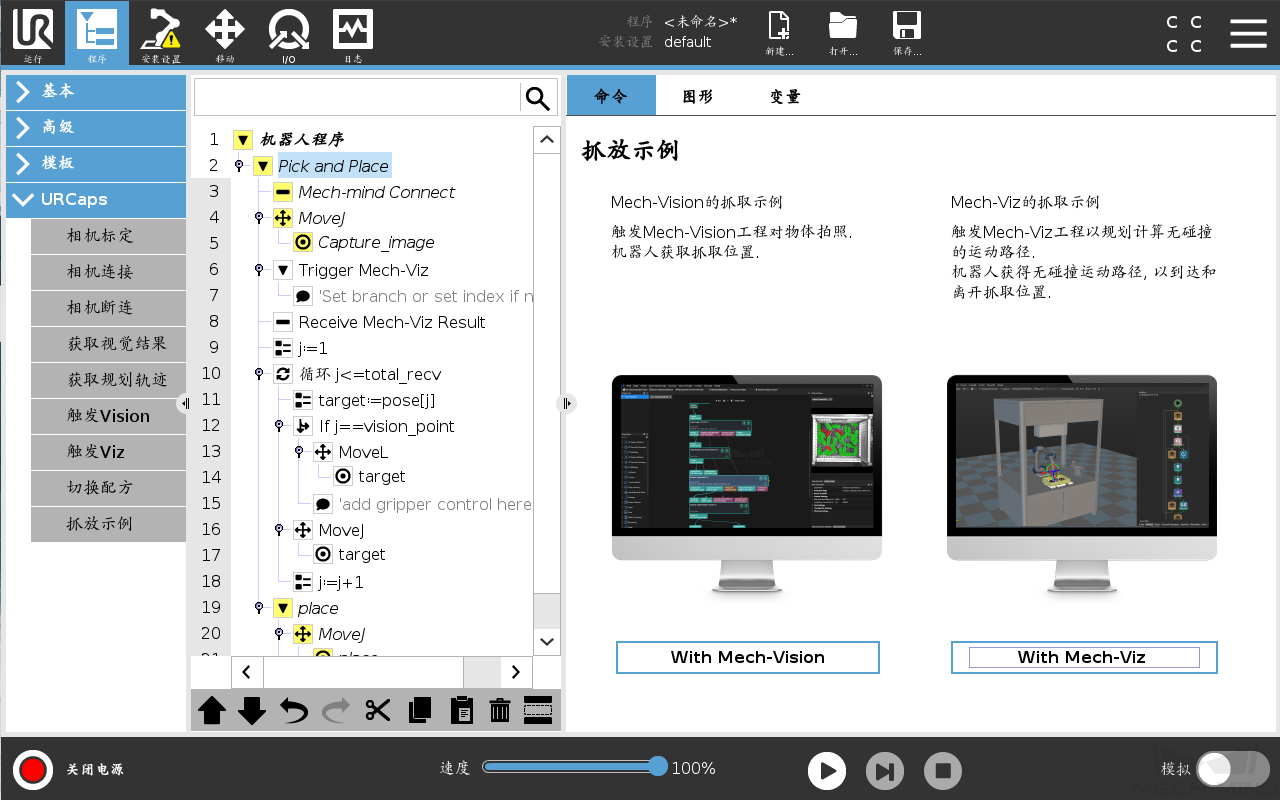Click the suppress dashed-box icon

pyautogui.click(x=538, y=711)
